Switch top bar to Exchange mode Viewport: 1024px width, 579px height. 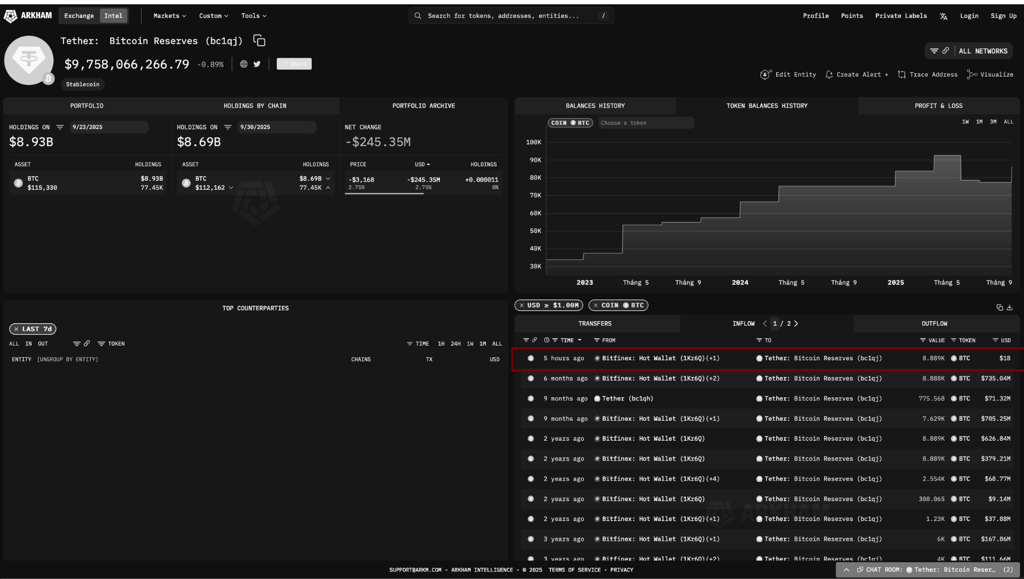(79, 16)
